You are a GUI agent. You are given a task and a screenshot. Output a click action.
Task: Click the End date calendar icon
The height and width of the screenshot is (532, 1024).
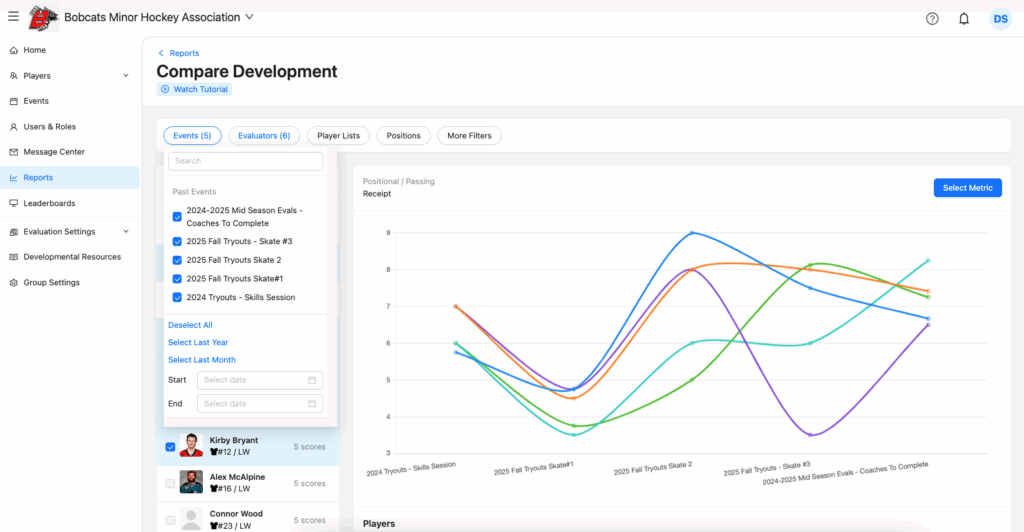tap(312, 404)
